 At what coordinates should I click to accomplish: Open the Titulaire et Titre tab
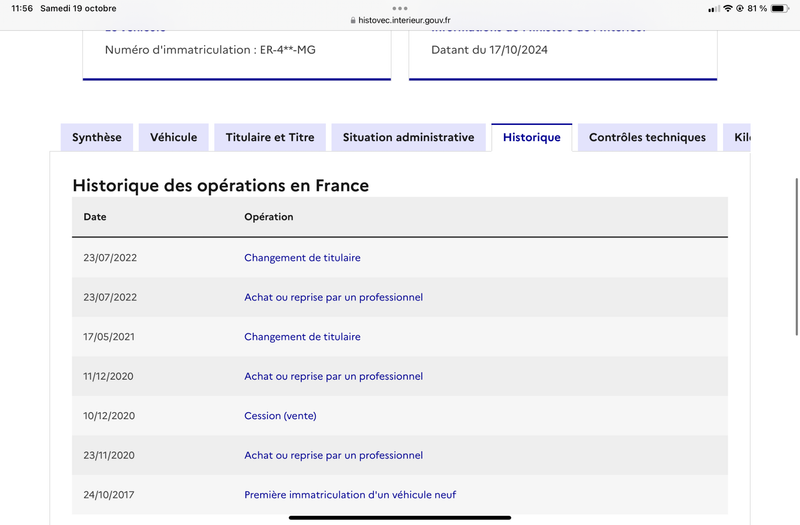(x=270, y=137)
